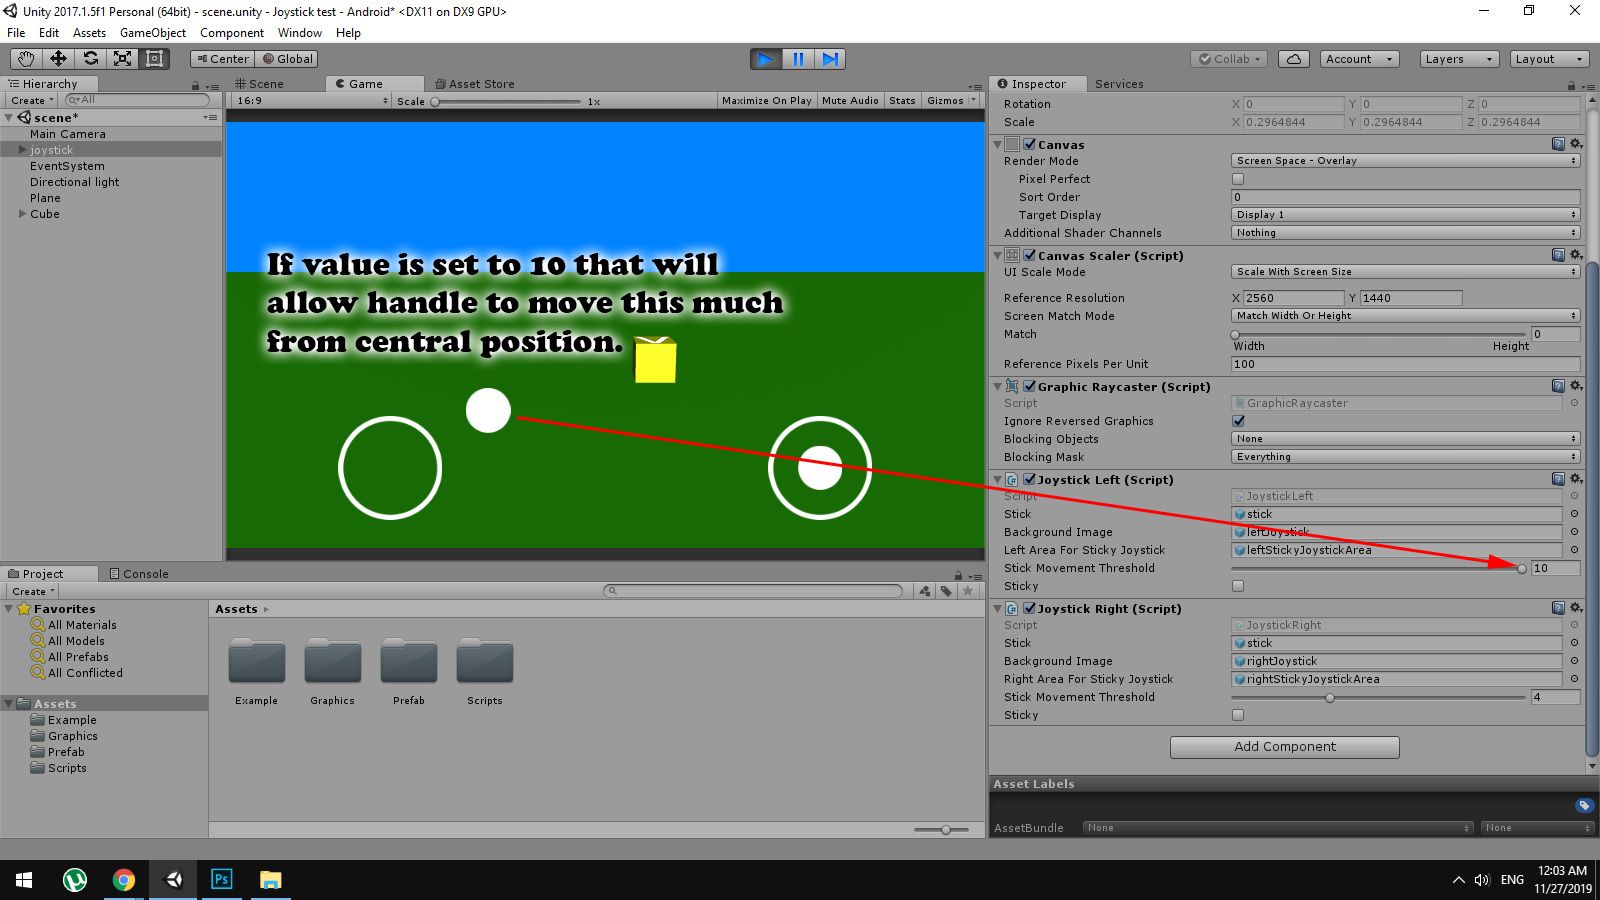This screenshot has width=1600, height=900.
Task: Open the Component menu
Action: [232, 33]
